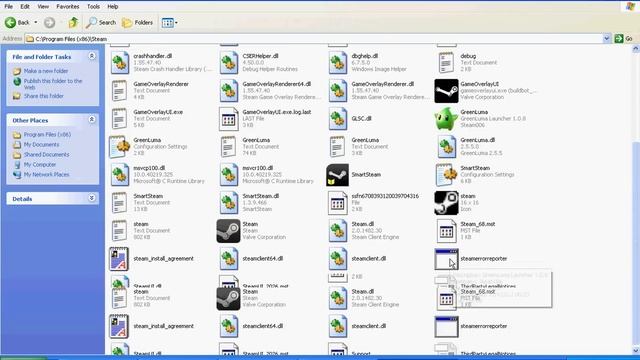
Task: Select the GameOverlayRenderer.dll file
Action: pos(379,91)
